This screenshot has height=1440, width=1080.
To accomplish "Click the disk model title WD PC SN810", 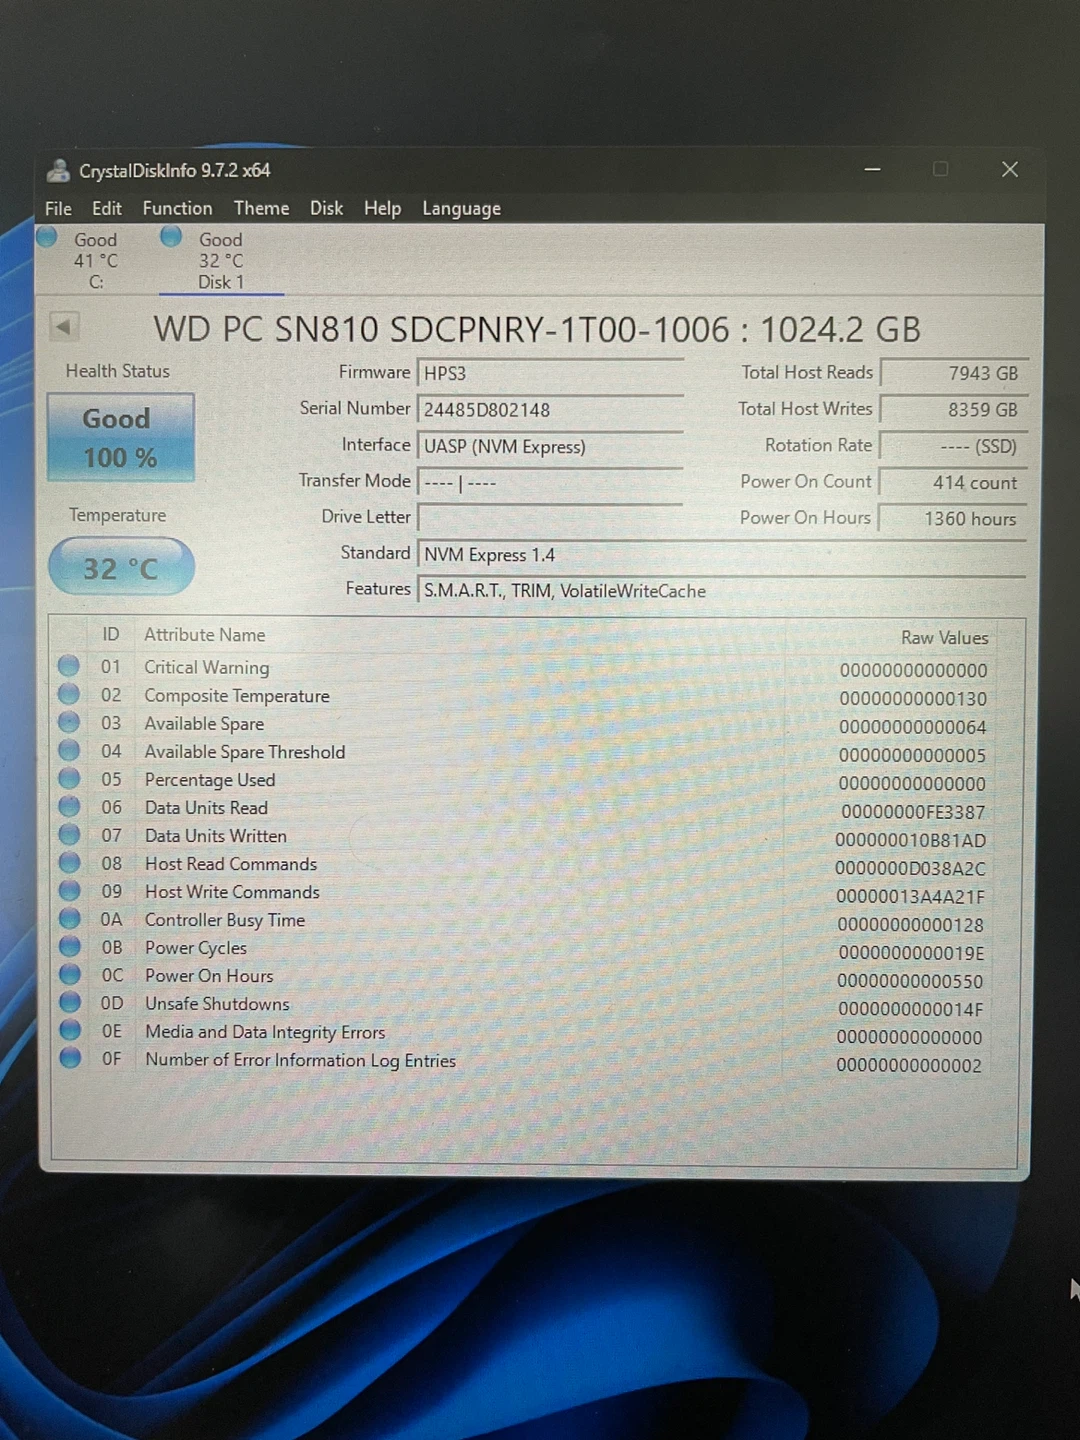I will point(537,329).
